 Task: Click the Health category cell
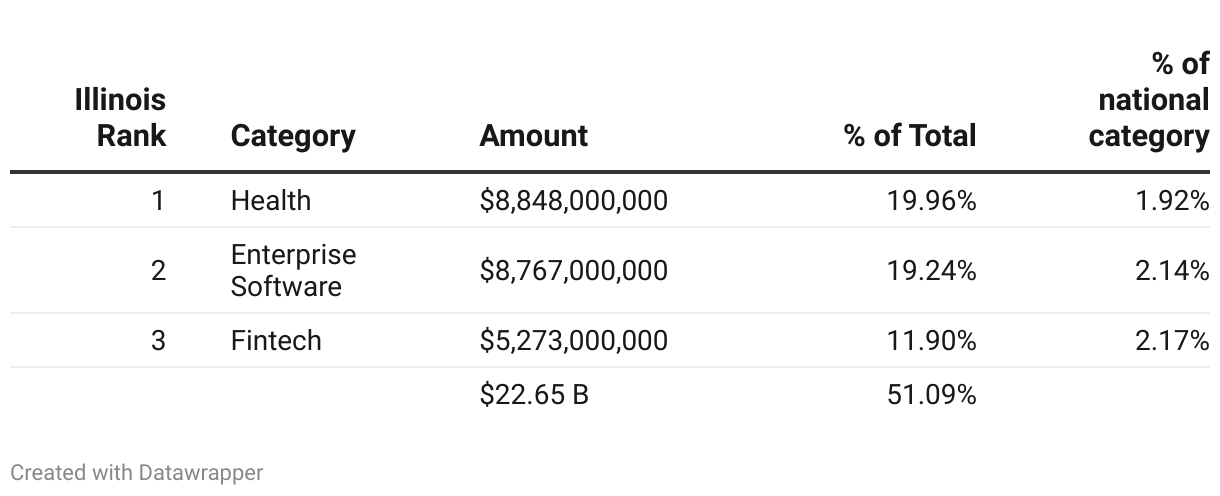click(270, 200)
